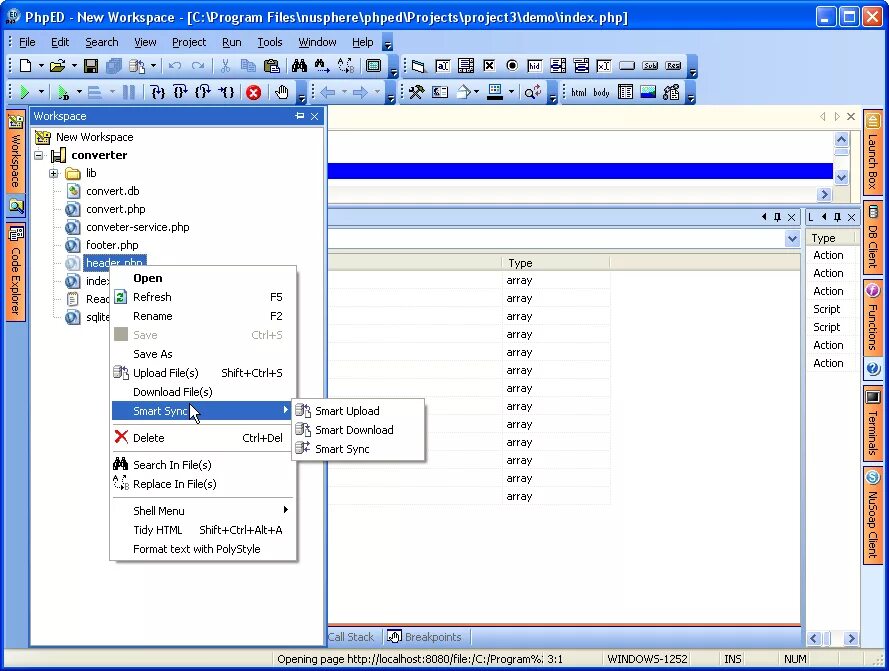Screen dimensions: 889x671
Task: Click the Paste clipboard toolbar icon
Action: point(272,66)
